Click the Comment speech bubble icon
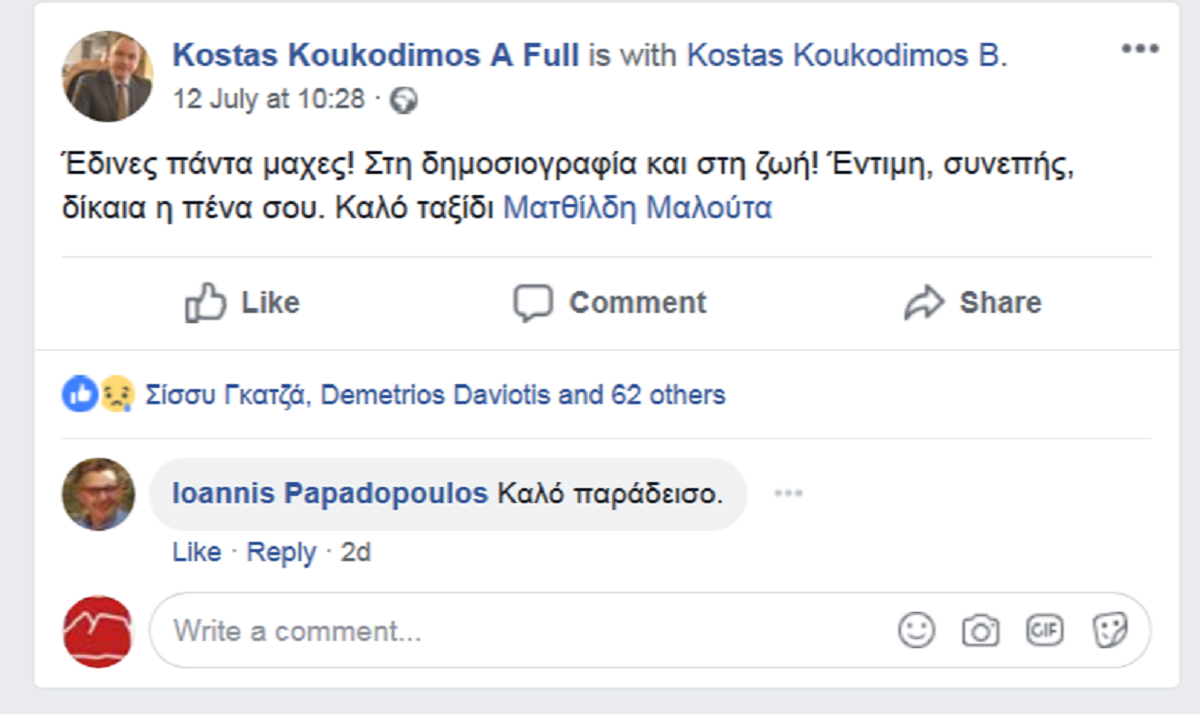 tap(532, 302)
